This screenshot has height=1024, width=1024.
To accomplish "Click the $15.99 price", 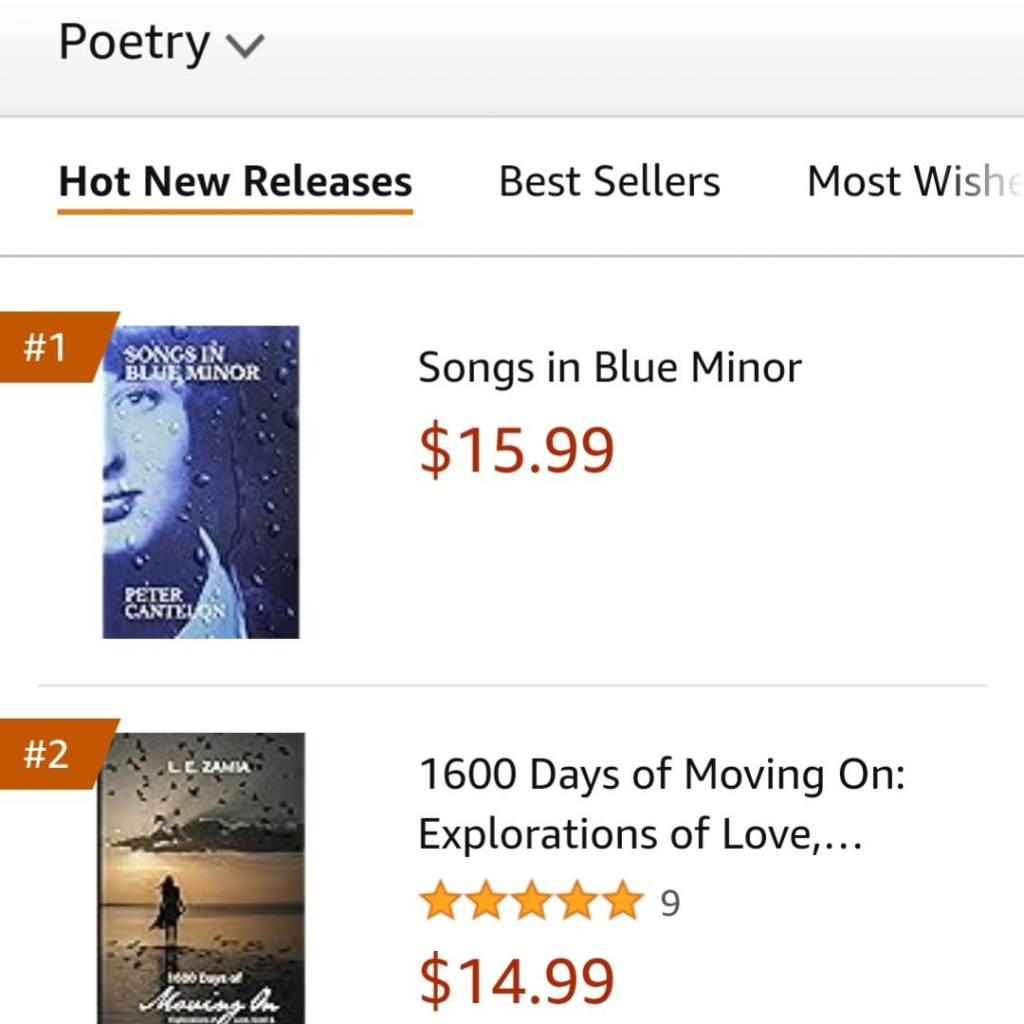I will click(x=516, y=450).
